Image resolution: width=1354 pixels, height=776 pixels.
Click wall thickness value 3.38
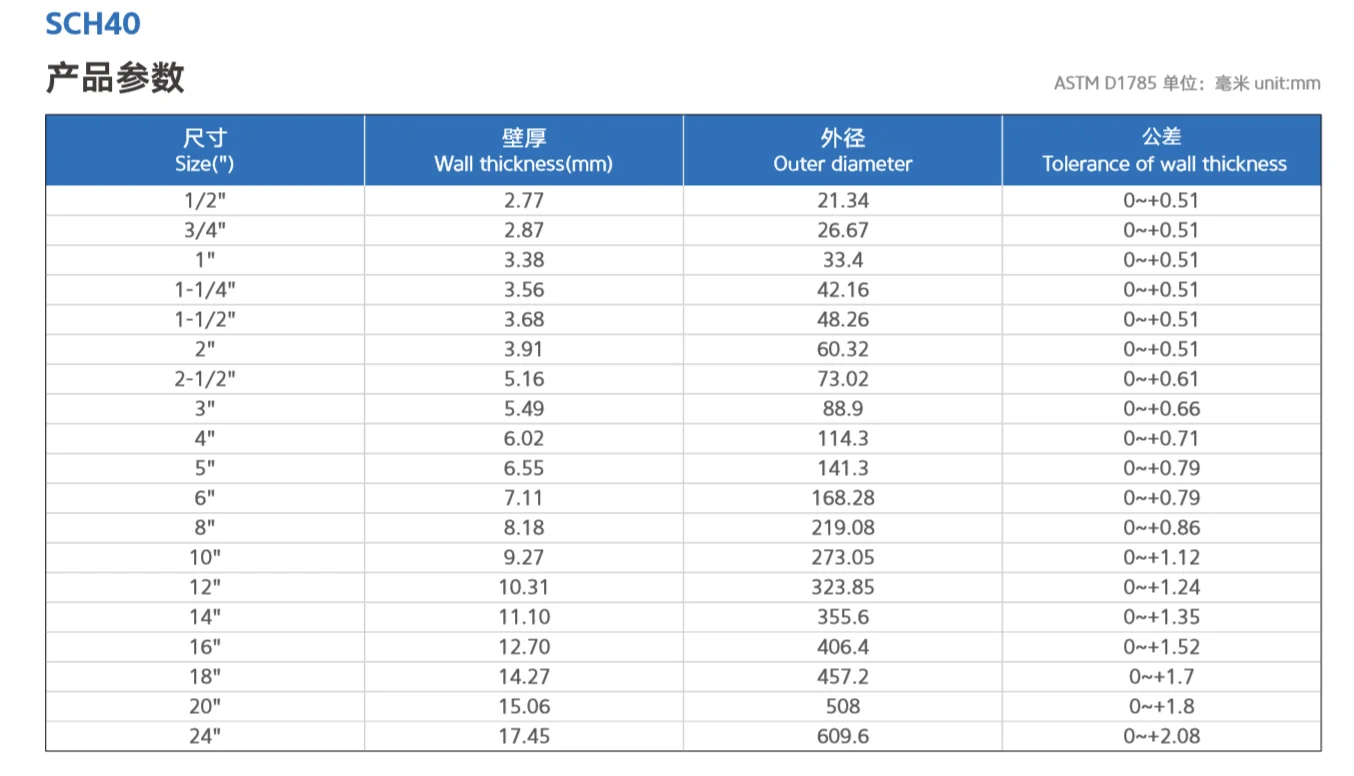(x=524, y=260)
